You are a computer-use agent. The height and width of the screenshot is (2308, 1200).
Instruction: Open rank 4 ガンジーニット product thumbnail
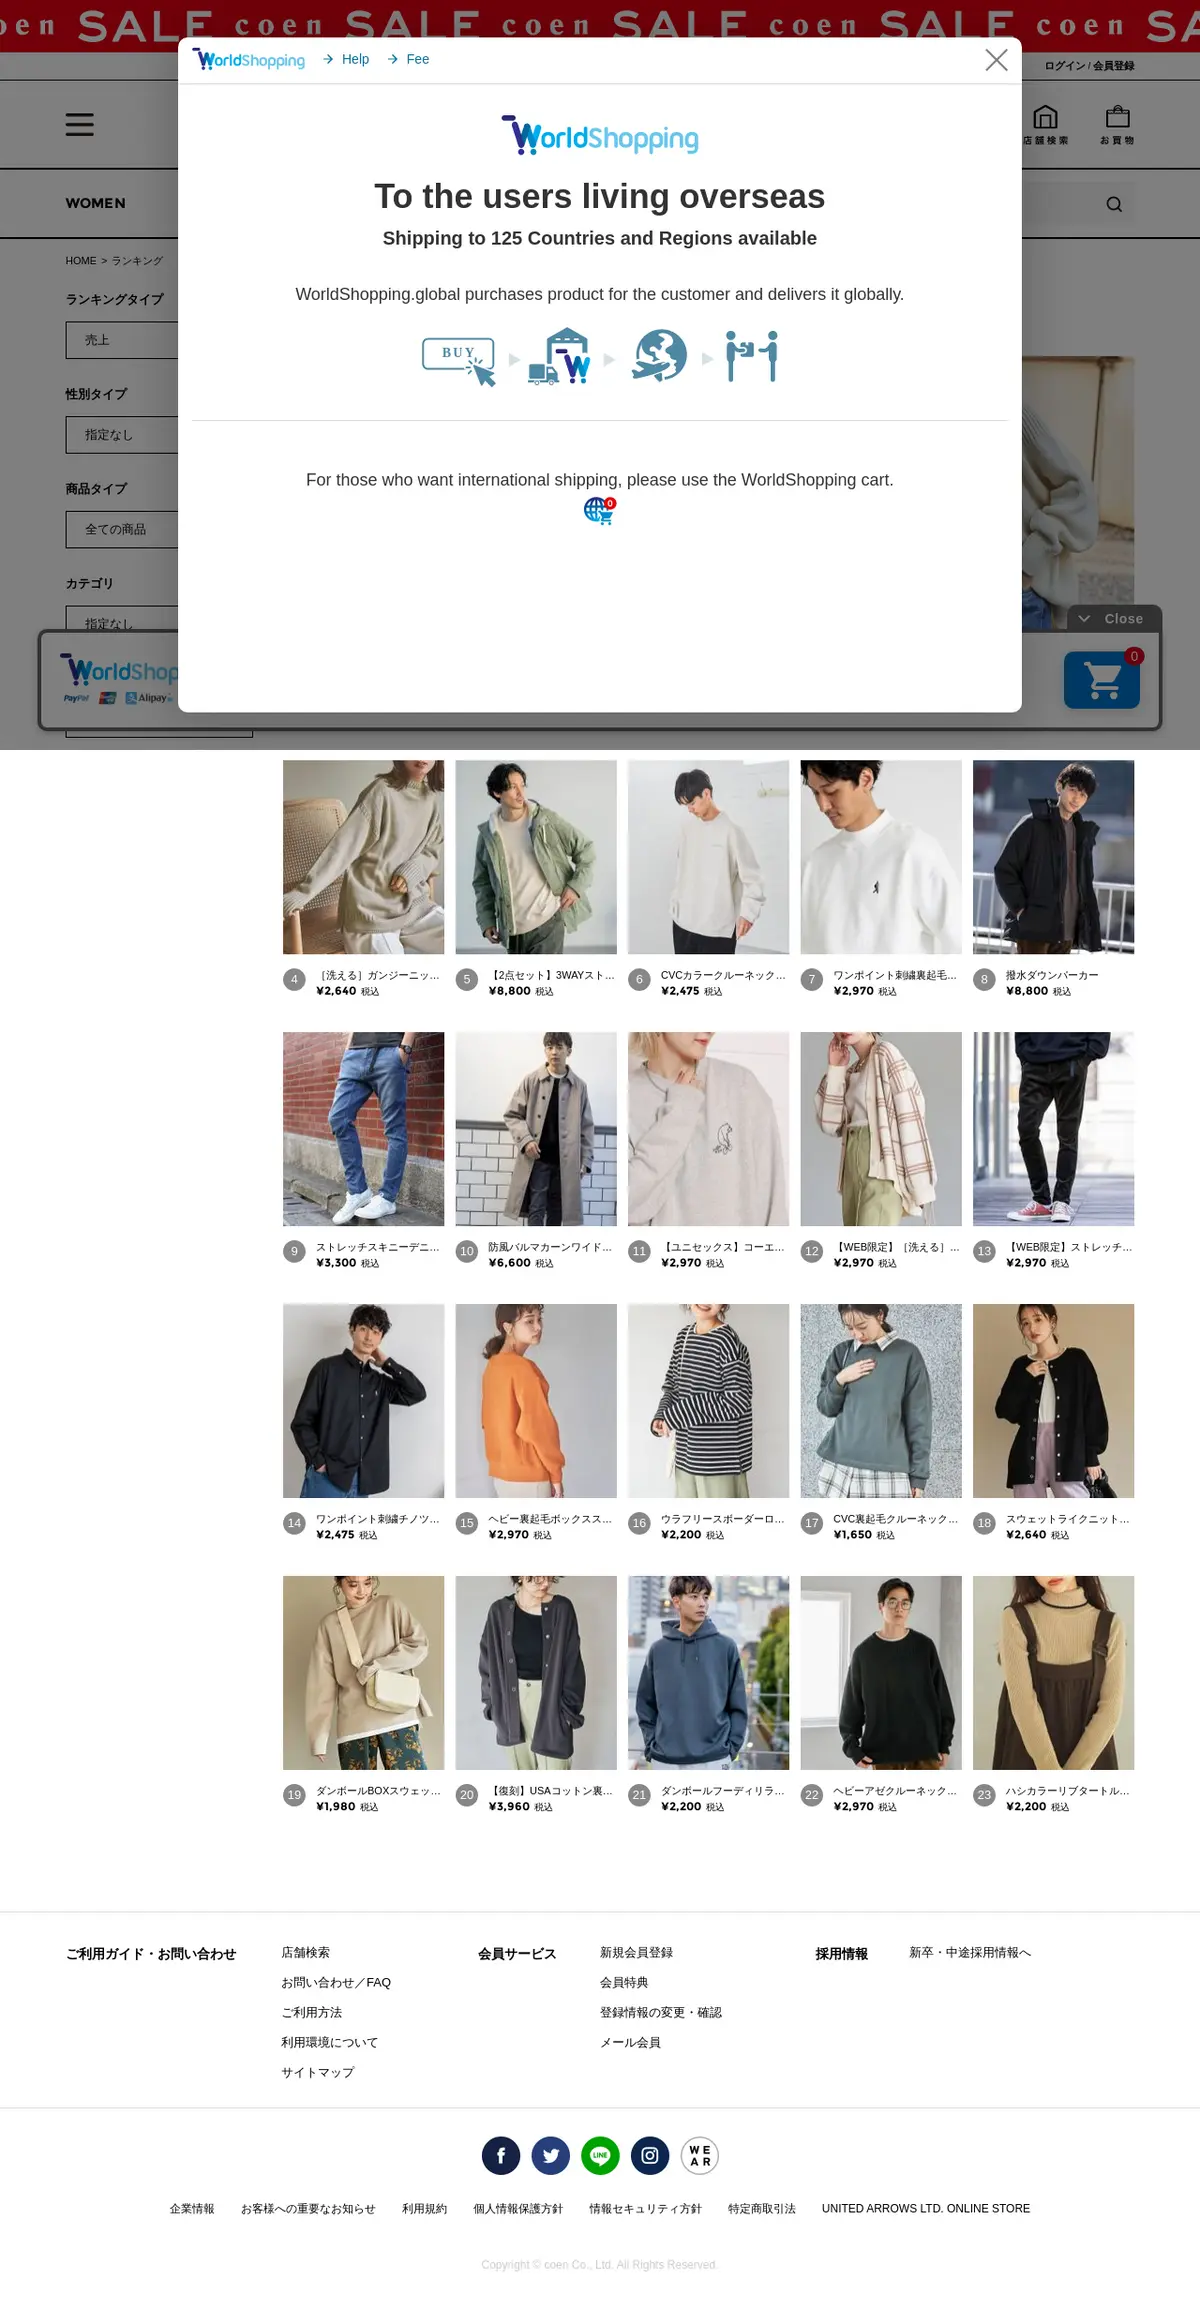point(363,857)
